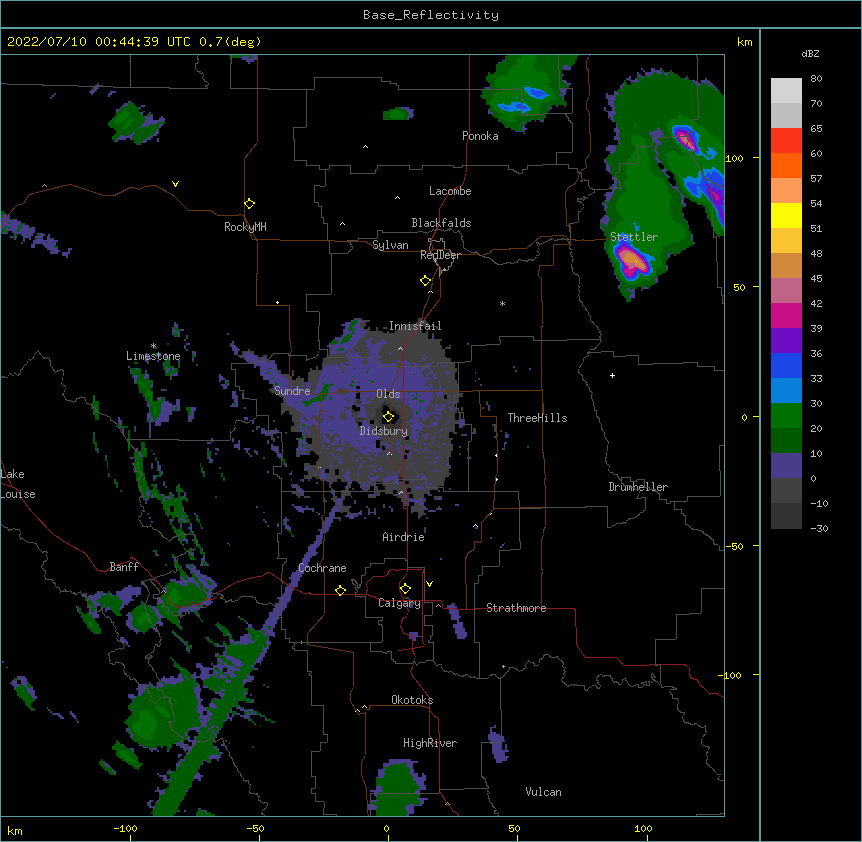Select the Blackfalds city label
This screenshot has height=842, width=862.
click(x=441, y=223)
